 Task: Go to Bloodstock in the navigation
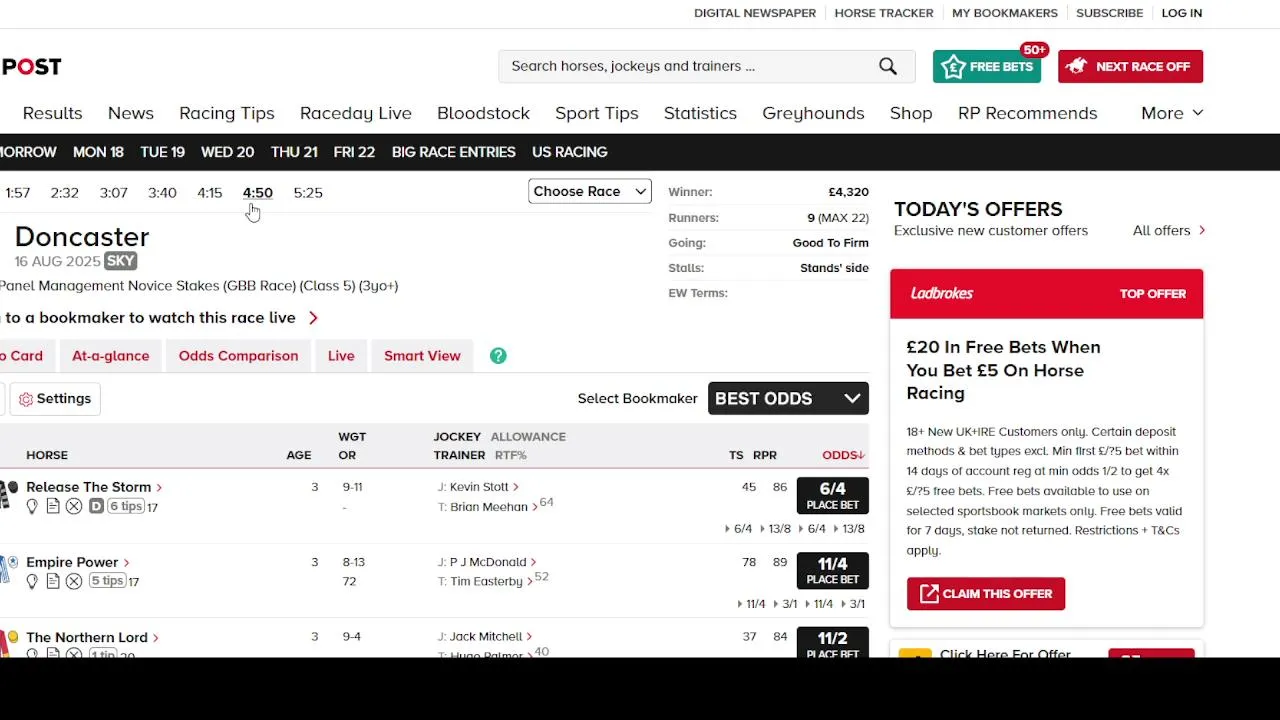pos(483,113)
